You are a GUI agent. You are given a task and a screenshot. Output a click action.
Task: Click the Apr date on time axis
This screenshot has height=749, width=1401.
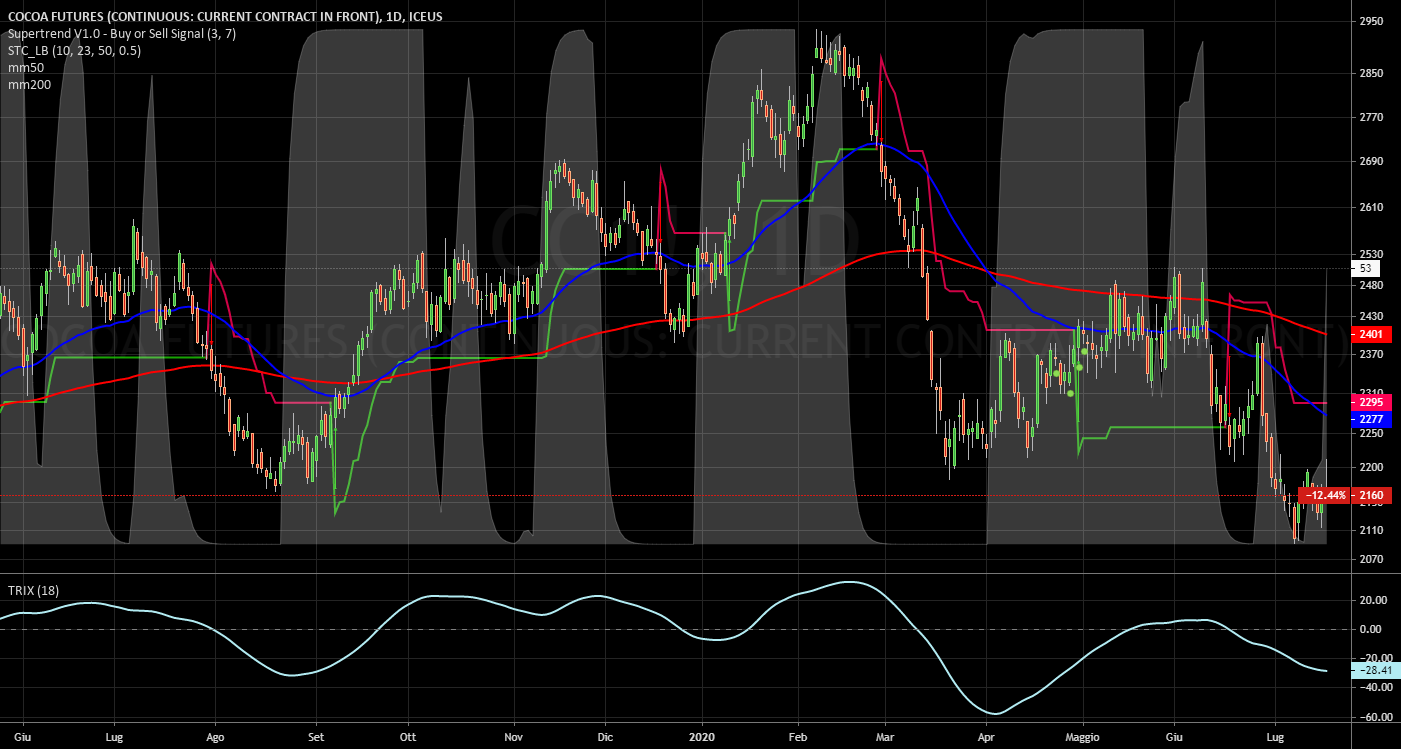(987, 736)
